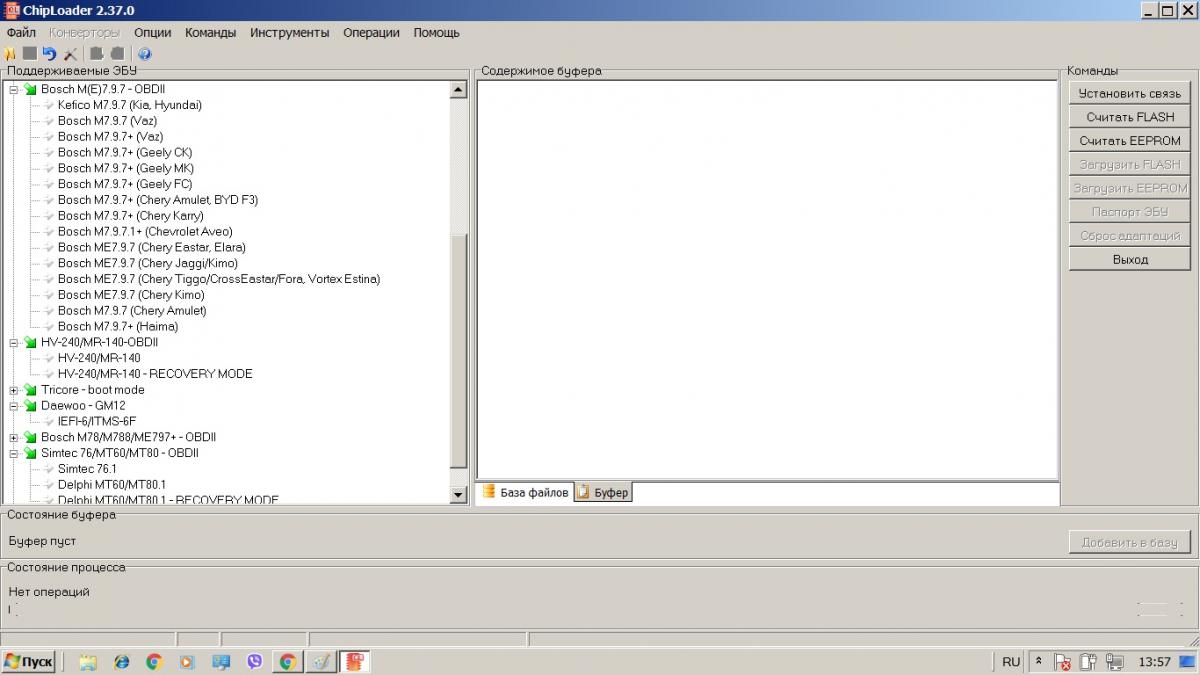
Task: Click the Выход button
Action: click(1130, 259)
